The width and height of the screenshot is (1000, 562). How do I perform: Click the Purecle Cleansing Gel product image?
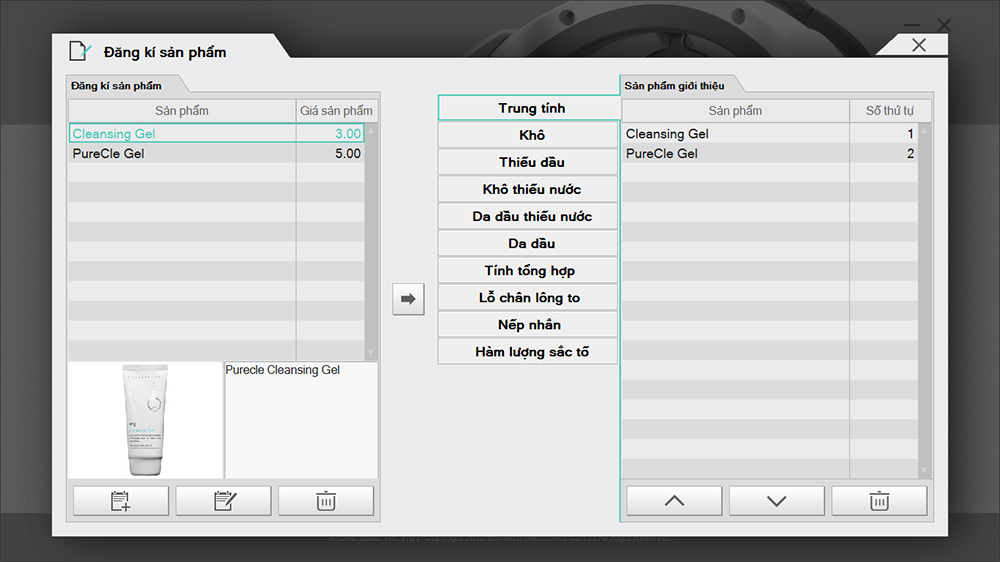[x=145, y=420]
